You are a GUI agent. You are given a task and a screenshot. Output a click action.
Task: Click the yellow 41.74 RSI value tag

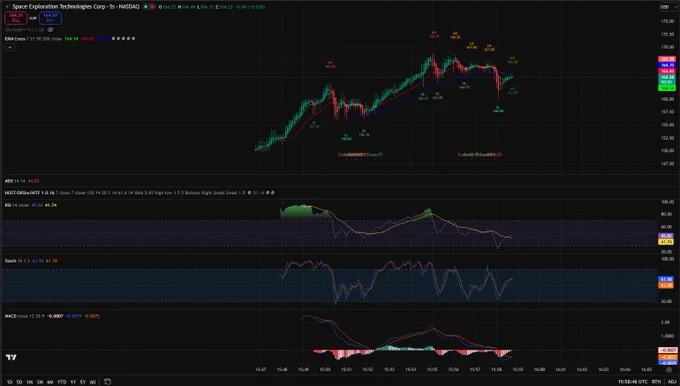point(666,242)
